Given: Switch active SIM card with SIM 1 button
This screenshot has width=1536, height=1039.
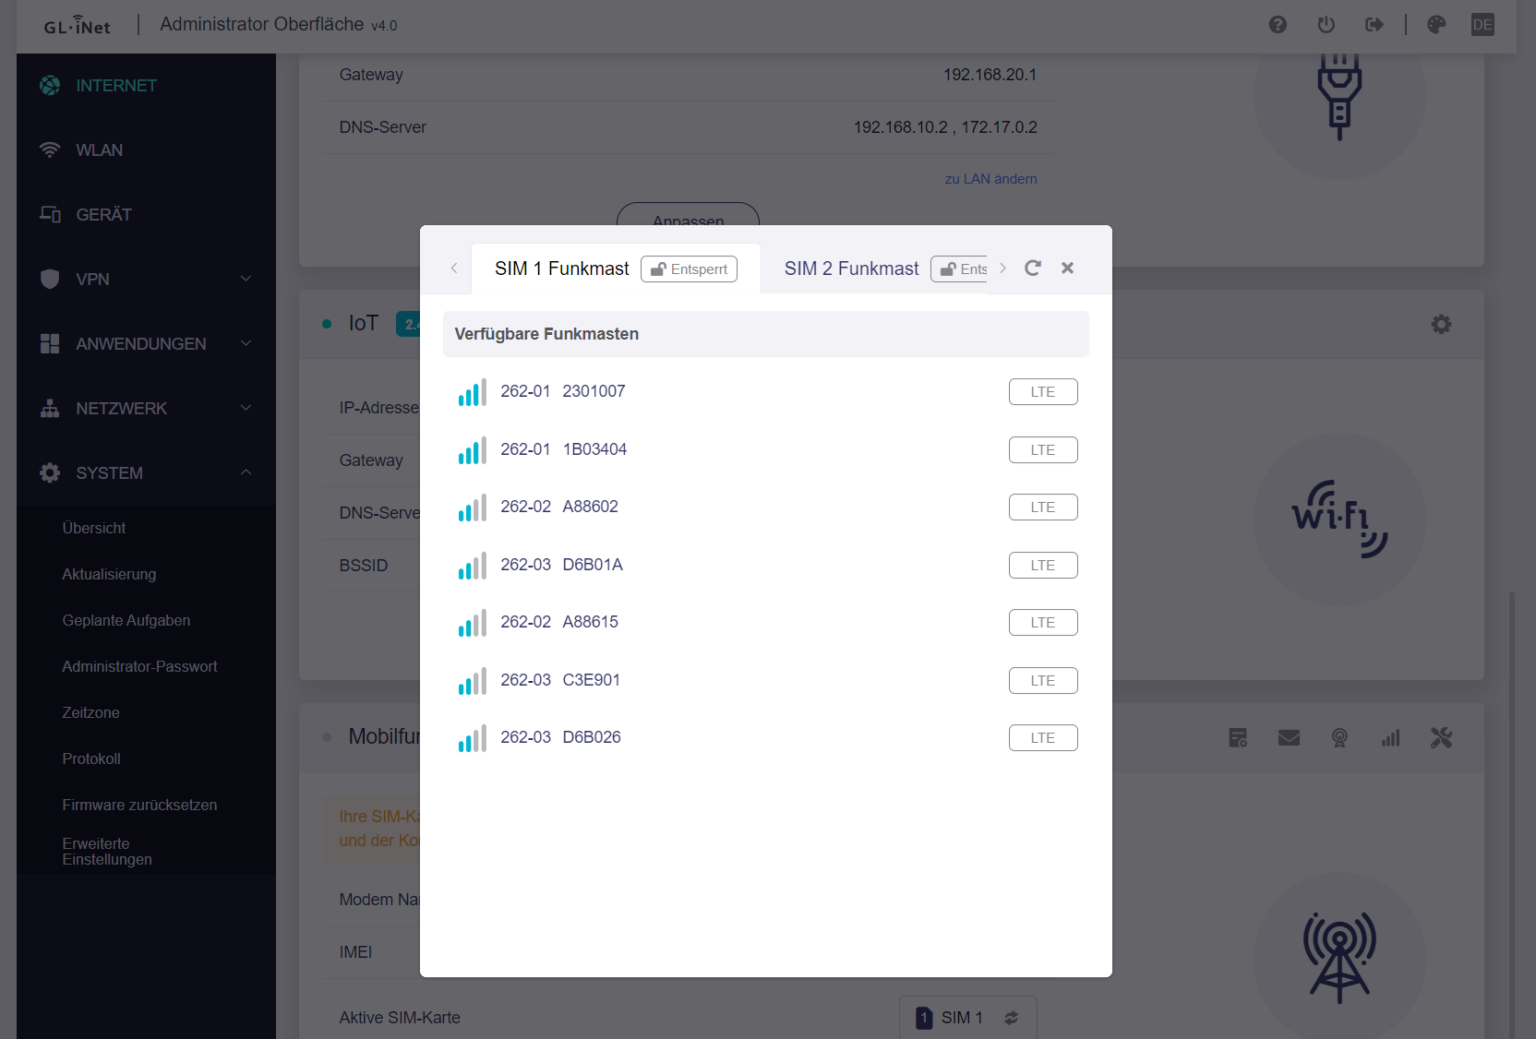Looking at the screenshot, I should pyautogui.click(x=967, y=1017).
